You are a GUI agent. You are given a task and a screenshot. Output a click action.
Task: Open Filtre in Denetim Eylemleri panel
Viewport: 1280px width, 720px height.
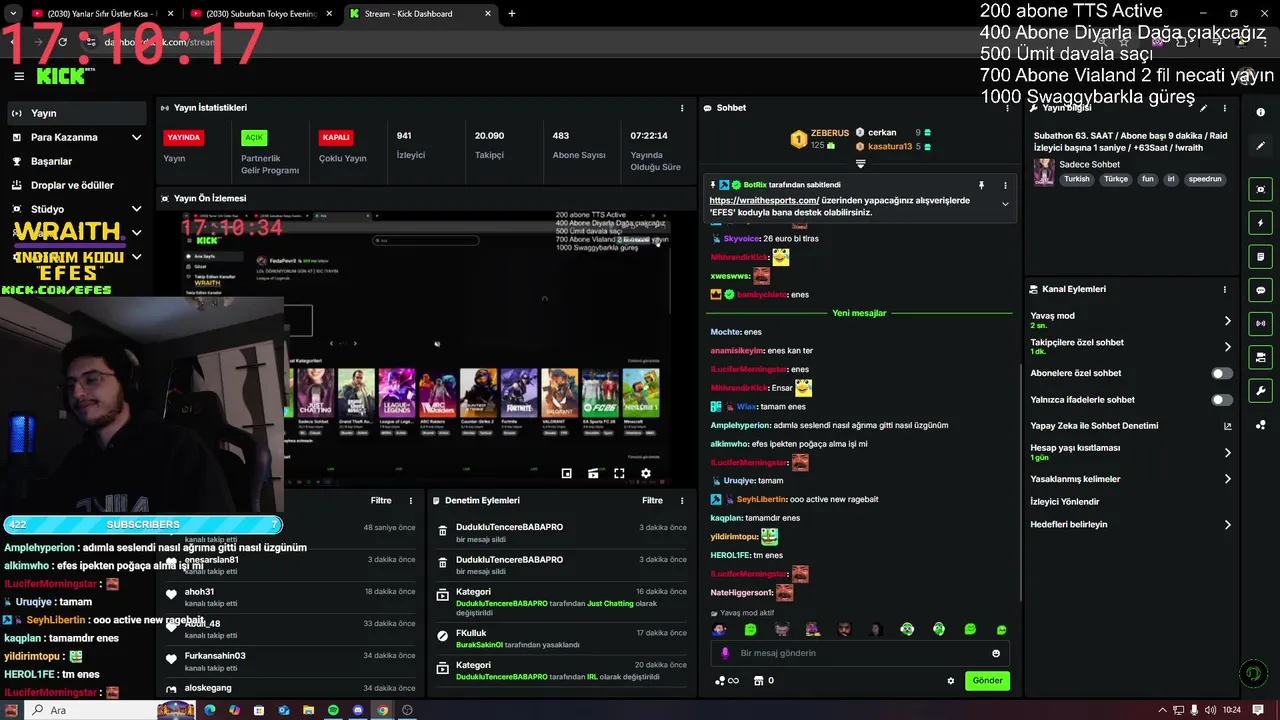tap(652, 500)
